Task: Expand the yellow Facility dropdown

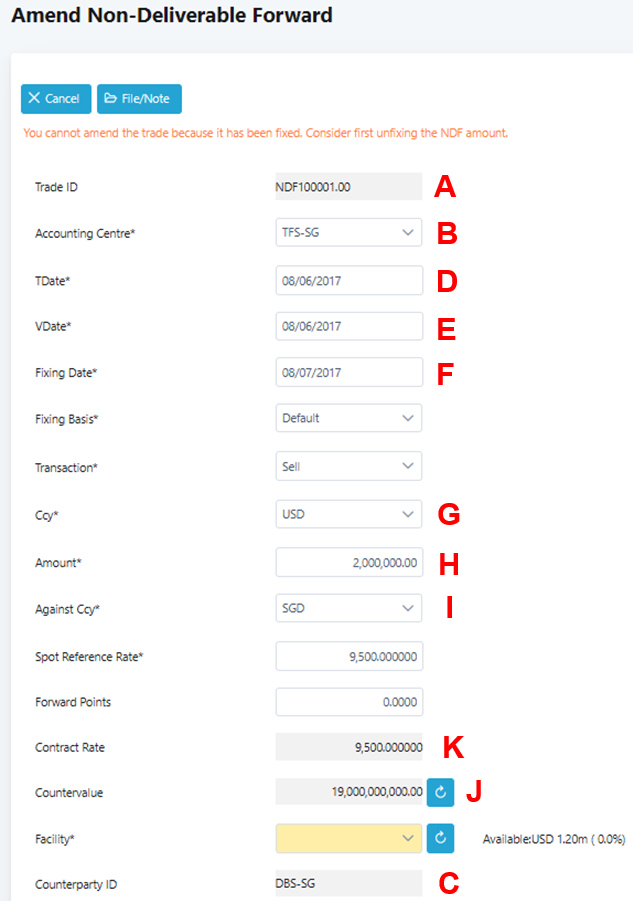Action: pos(348,838)
